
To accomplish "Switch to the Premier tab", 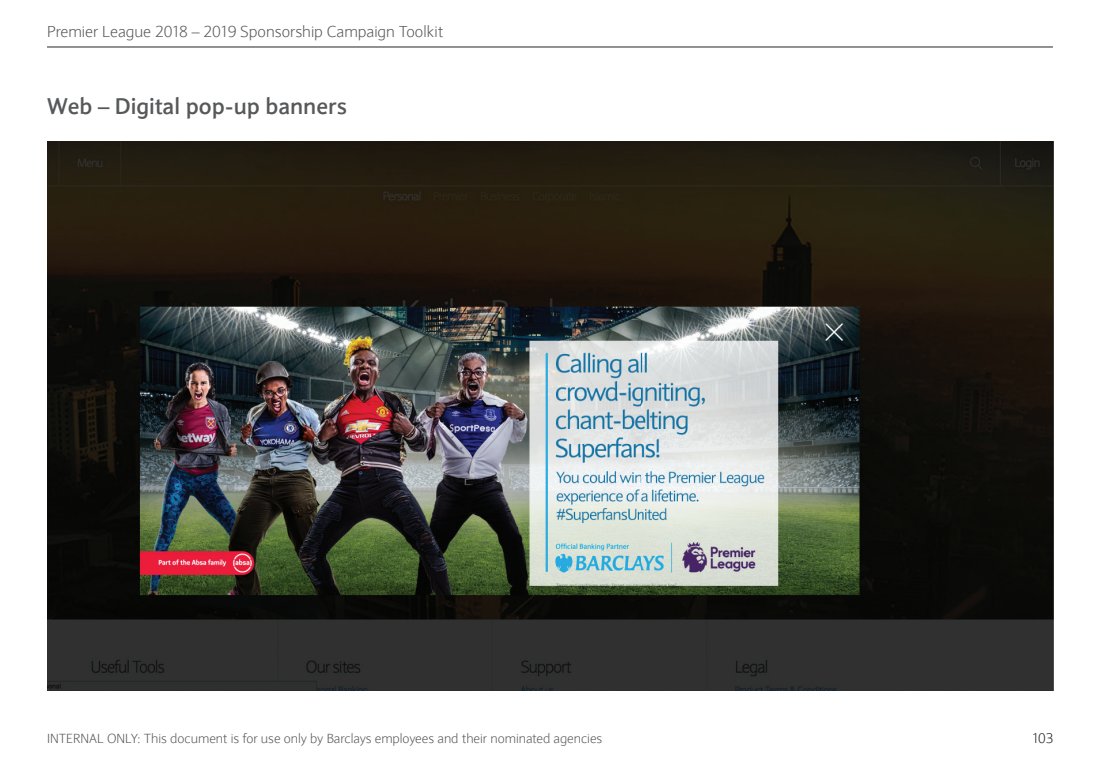I will [450, 197].
